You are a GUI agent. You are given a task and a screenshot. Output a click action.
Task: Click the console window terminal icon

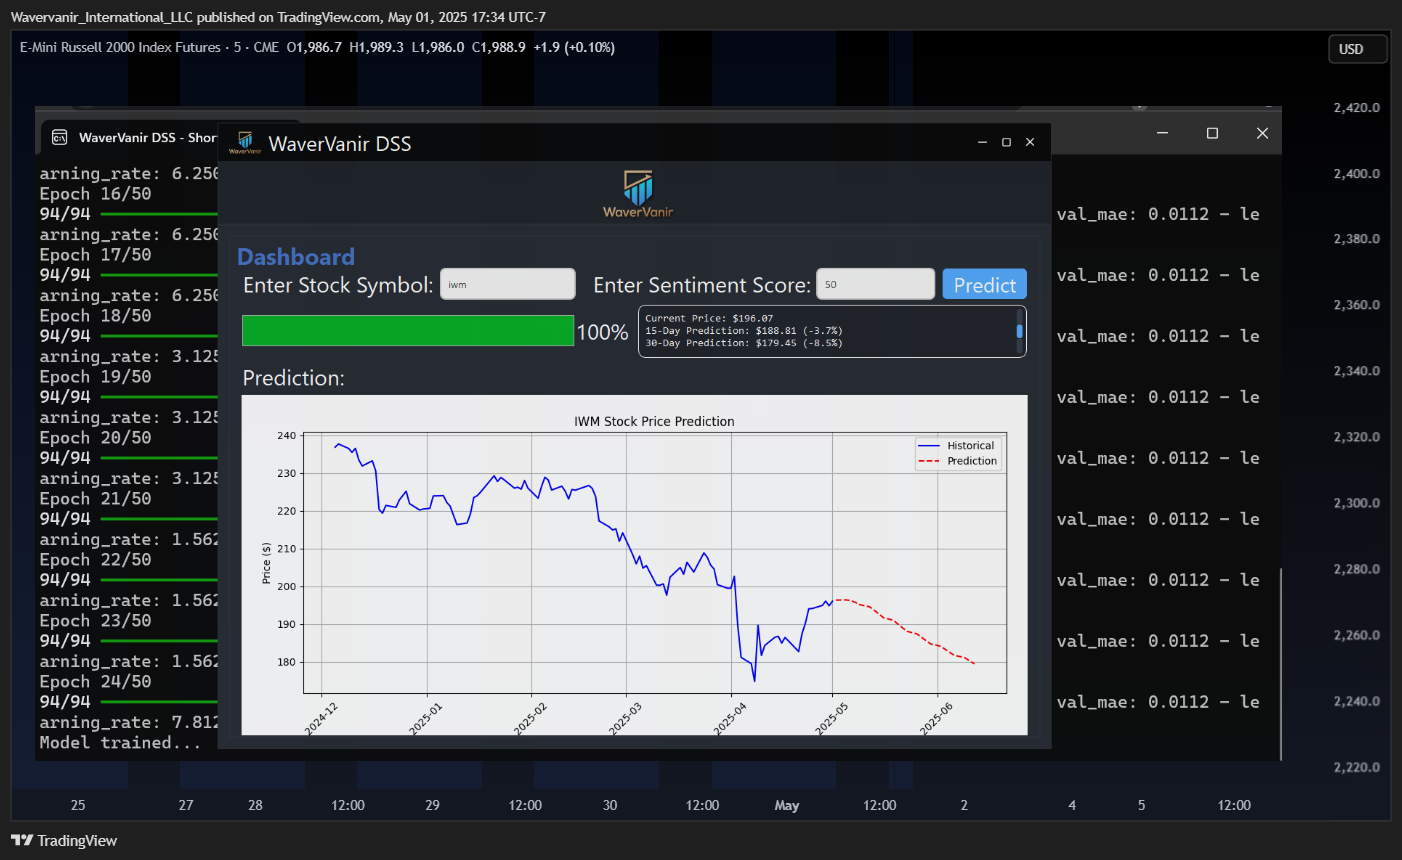(x=60, y=137)
